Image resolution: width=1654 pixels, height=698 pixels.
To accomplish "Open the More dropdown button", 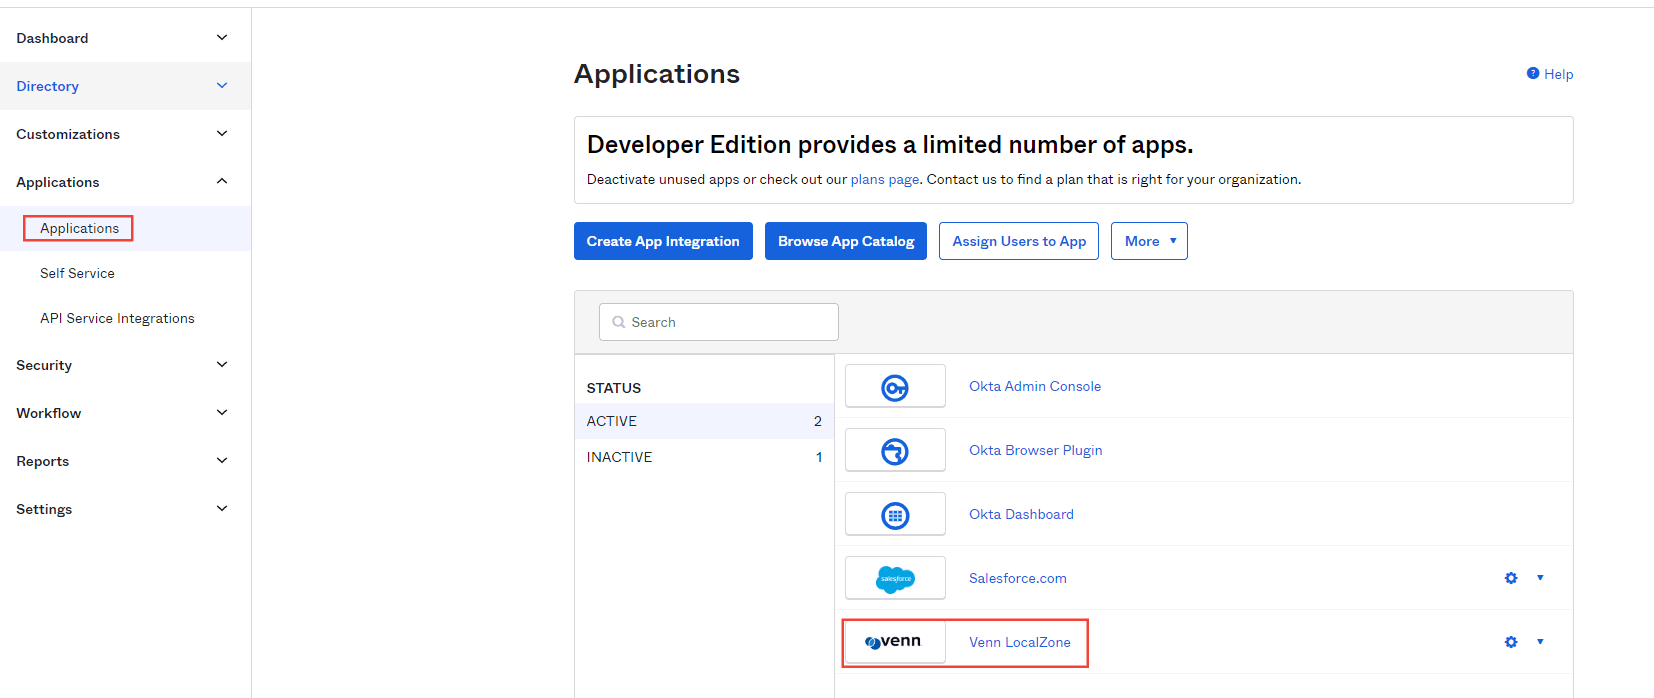I will (1149, 241).
